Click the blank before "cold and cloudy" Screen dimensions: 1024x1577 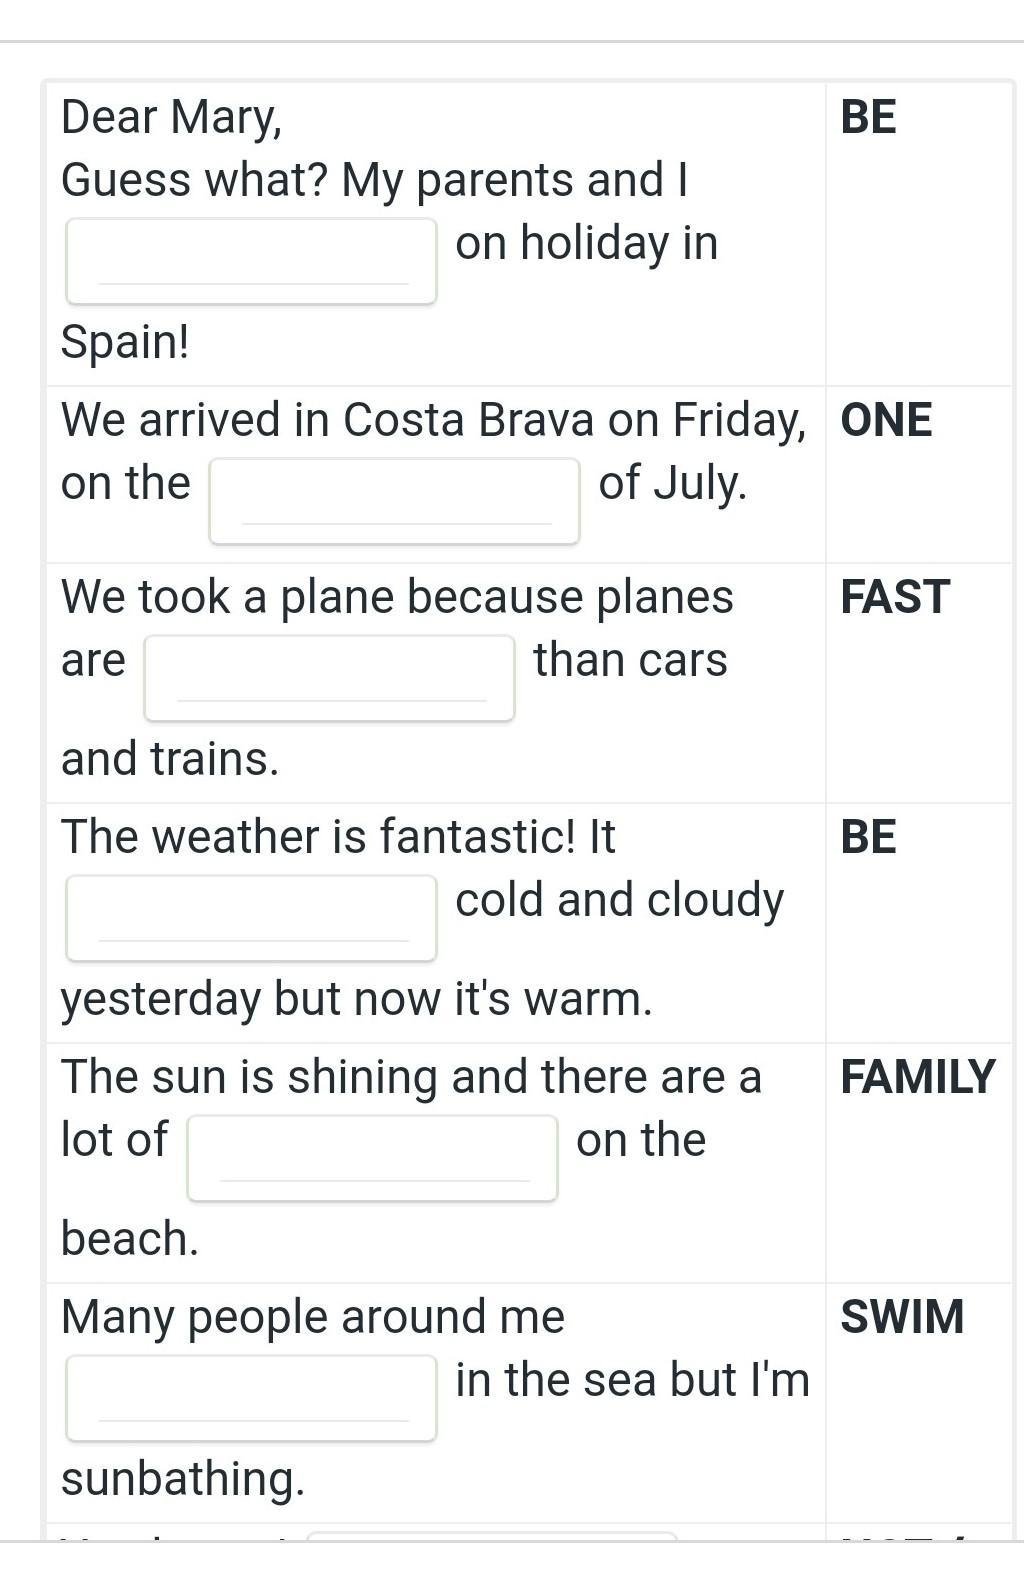click(251, 918)
